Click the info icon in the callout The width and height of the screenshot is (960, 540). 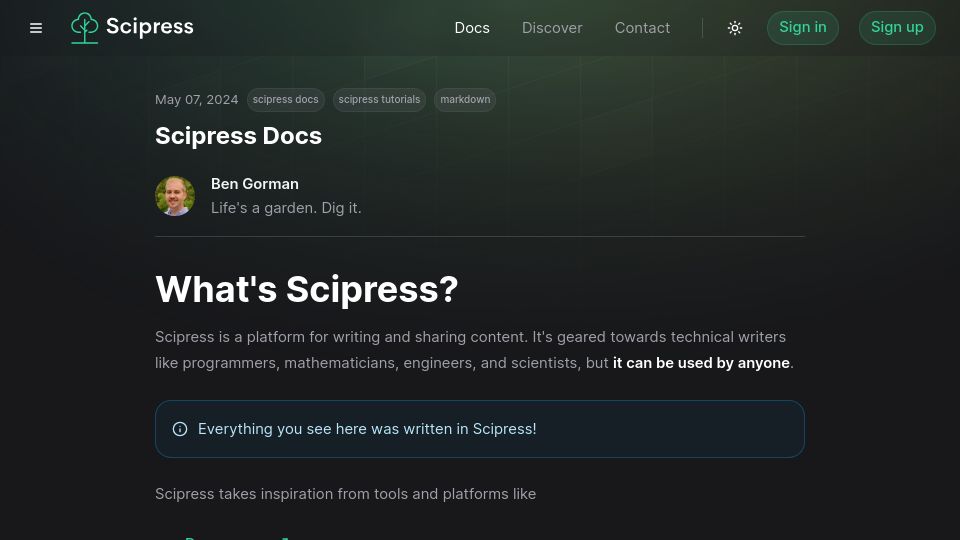point(180,429)
